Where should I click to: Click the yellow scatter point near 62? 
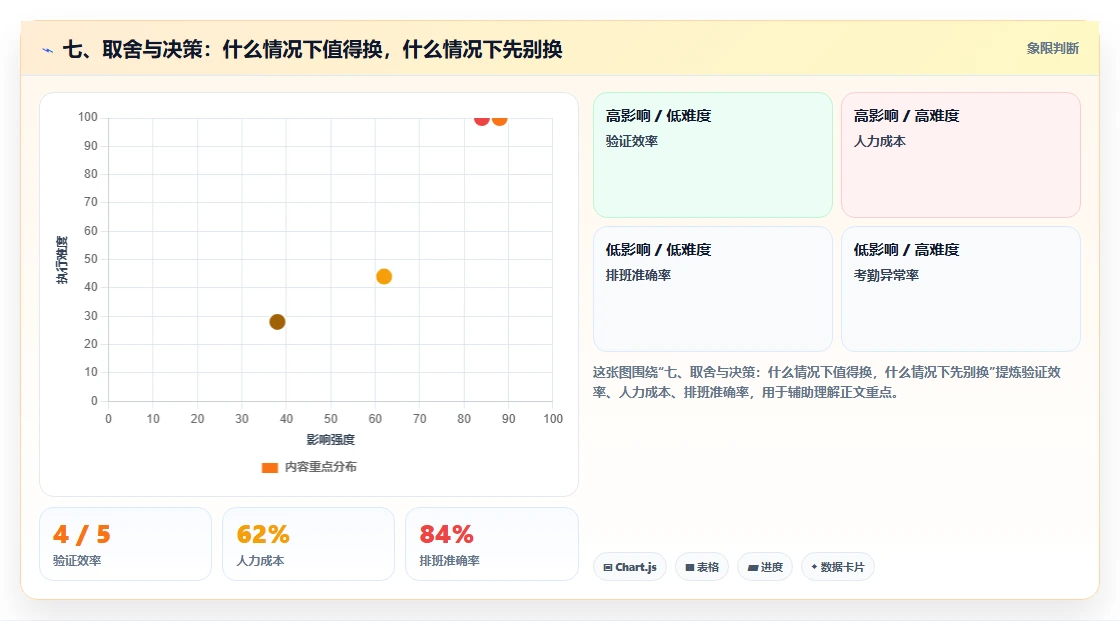(x=384, y=277)
